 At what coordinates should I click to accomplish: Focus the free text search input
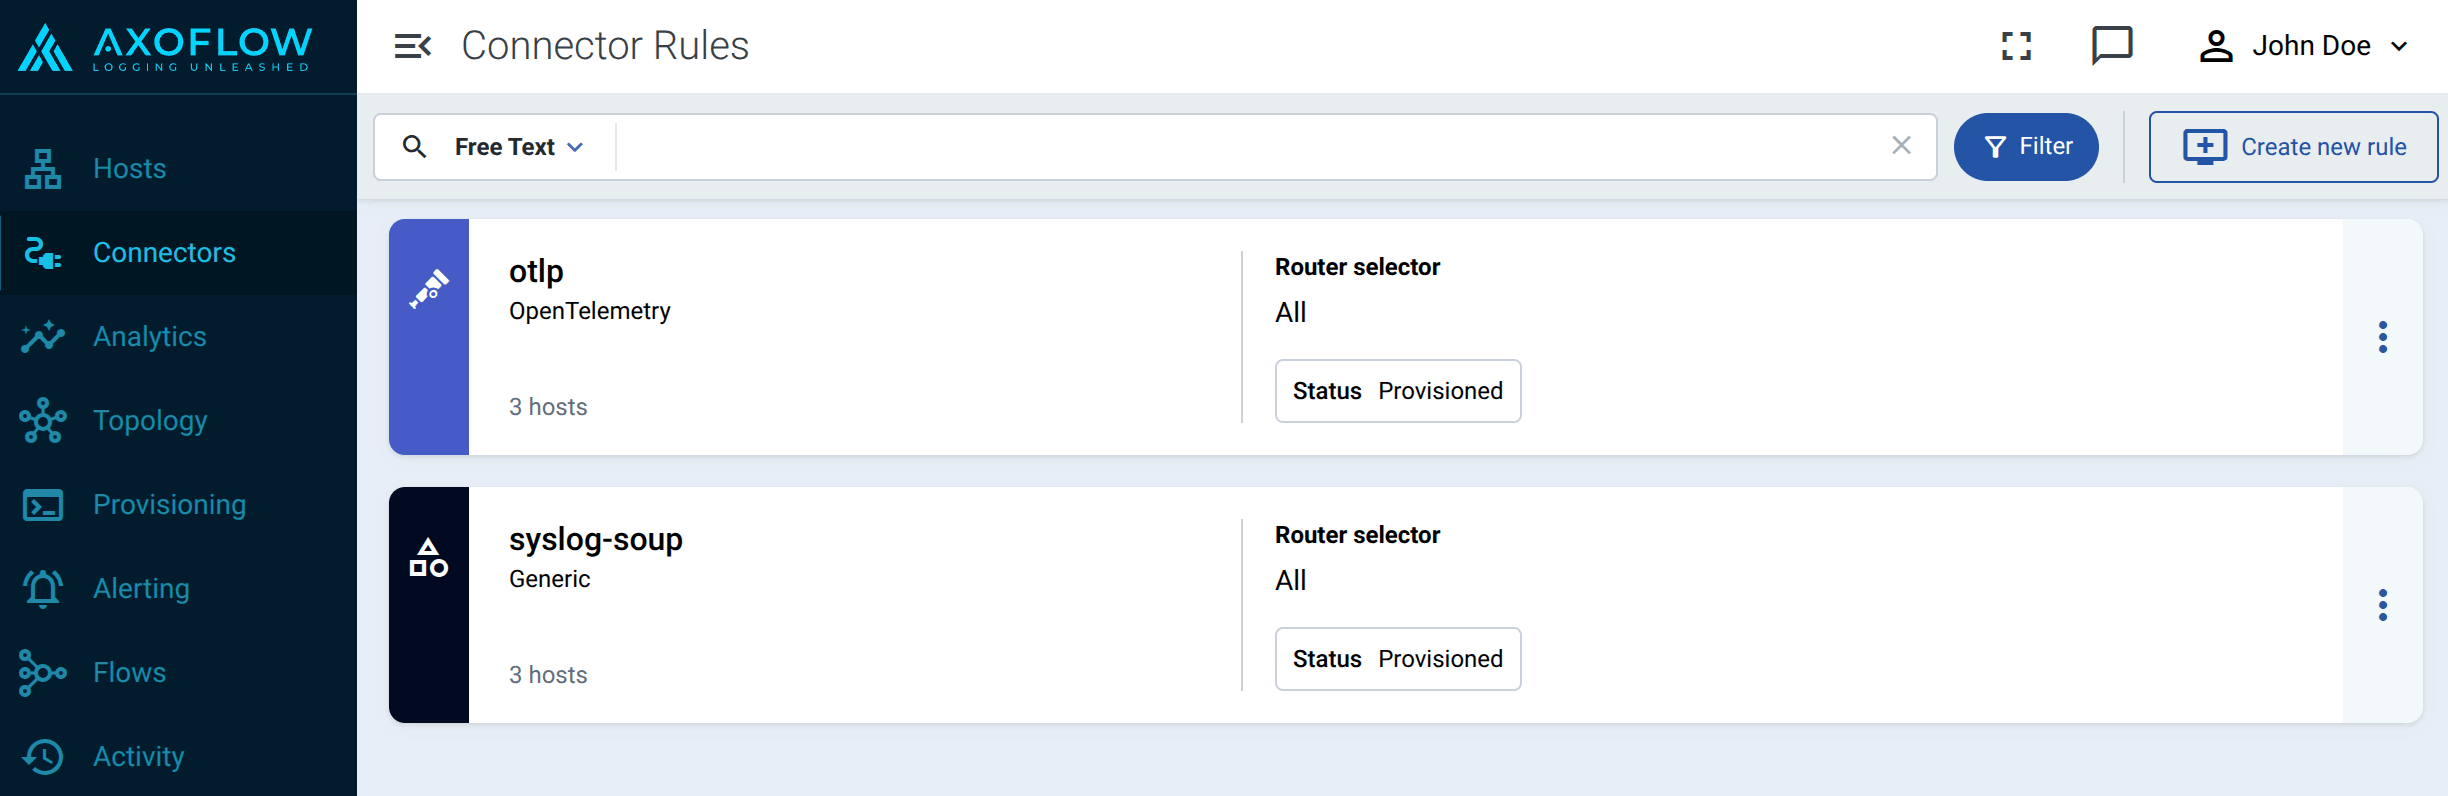coord(1250,147)
